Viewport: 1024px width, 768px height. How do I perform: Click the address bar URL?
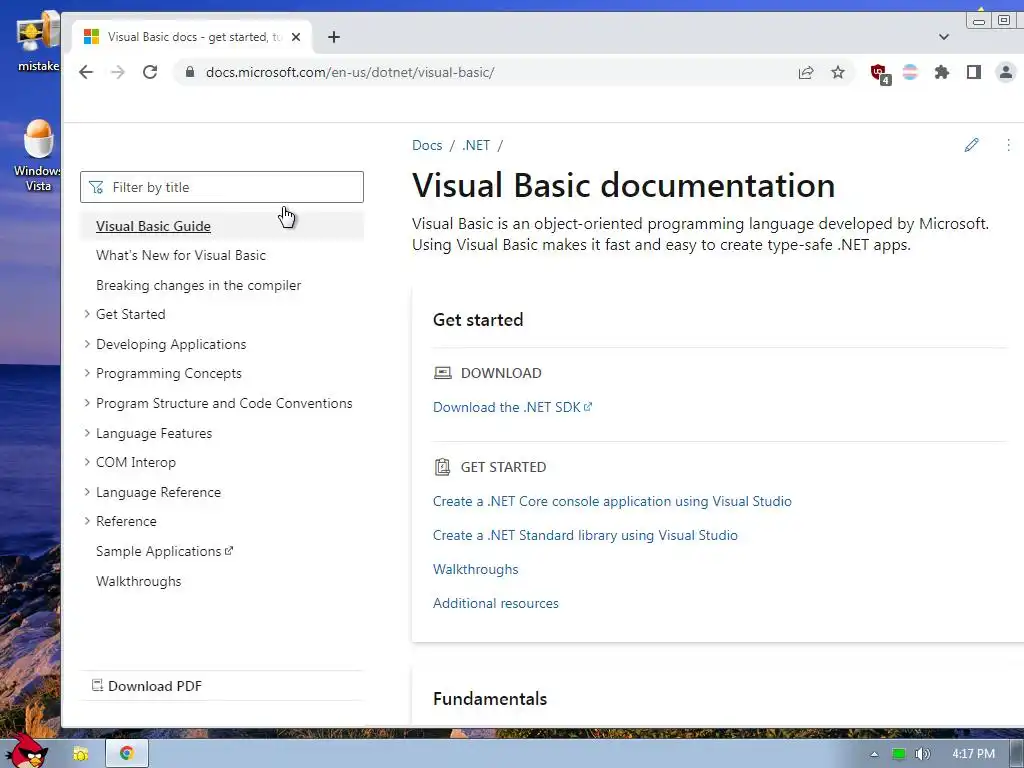350,72
